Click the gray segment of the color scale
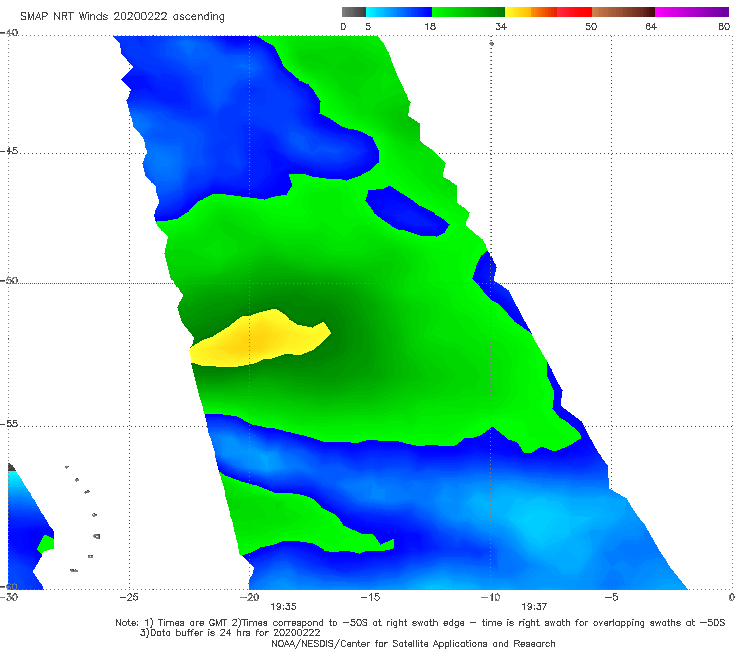The image size is (740, 650). click(x=353, y=12)
